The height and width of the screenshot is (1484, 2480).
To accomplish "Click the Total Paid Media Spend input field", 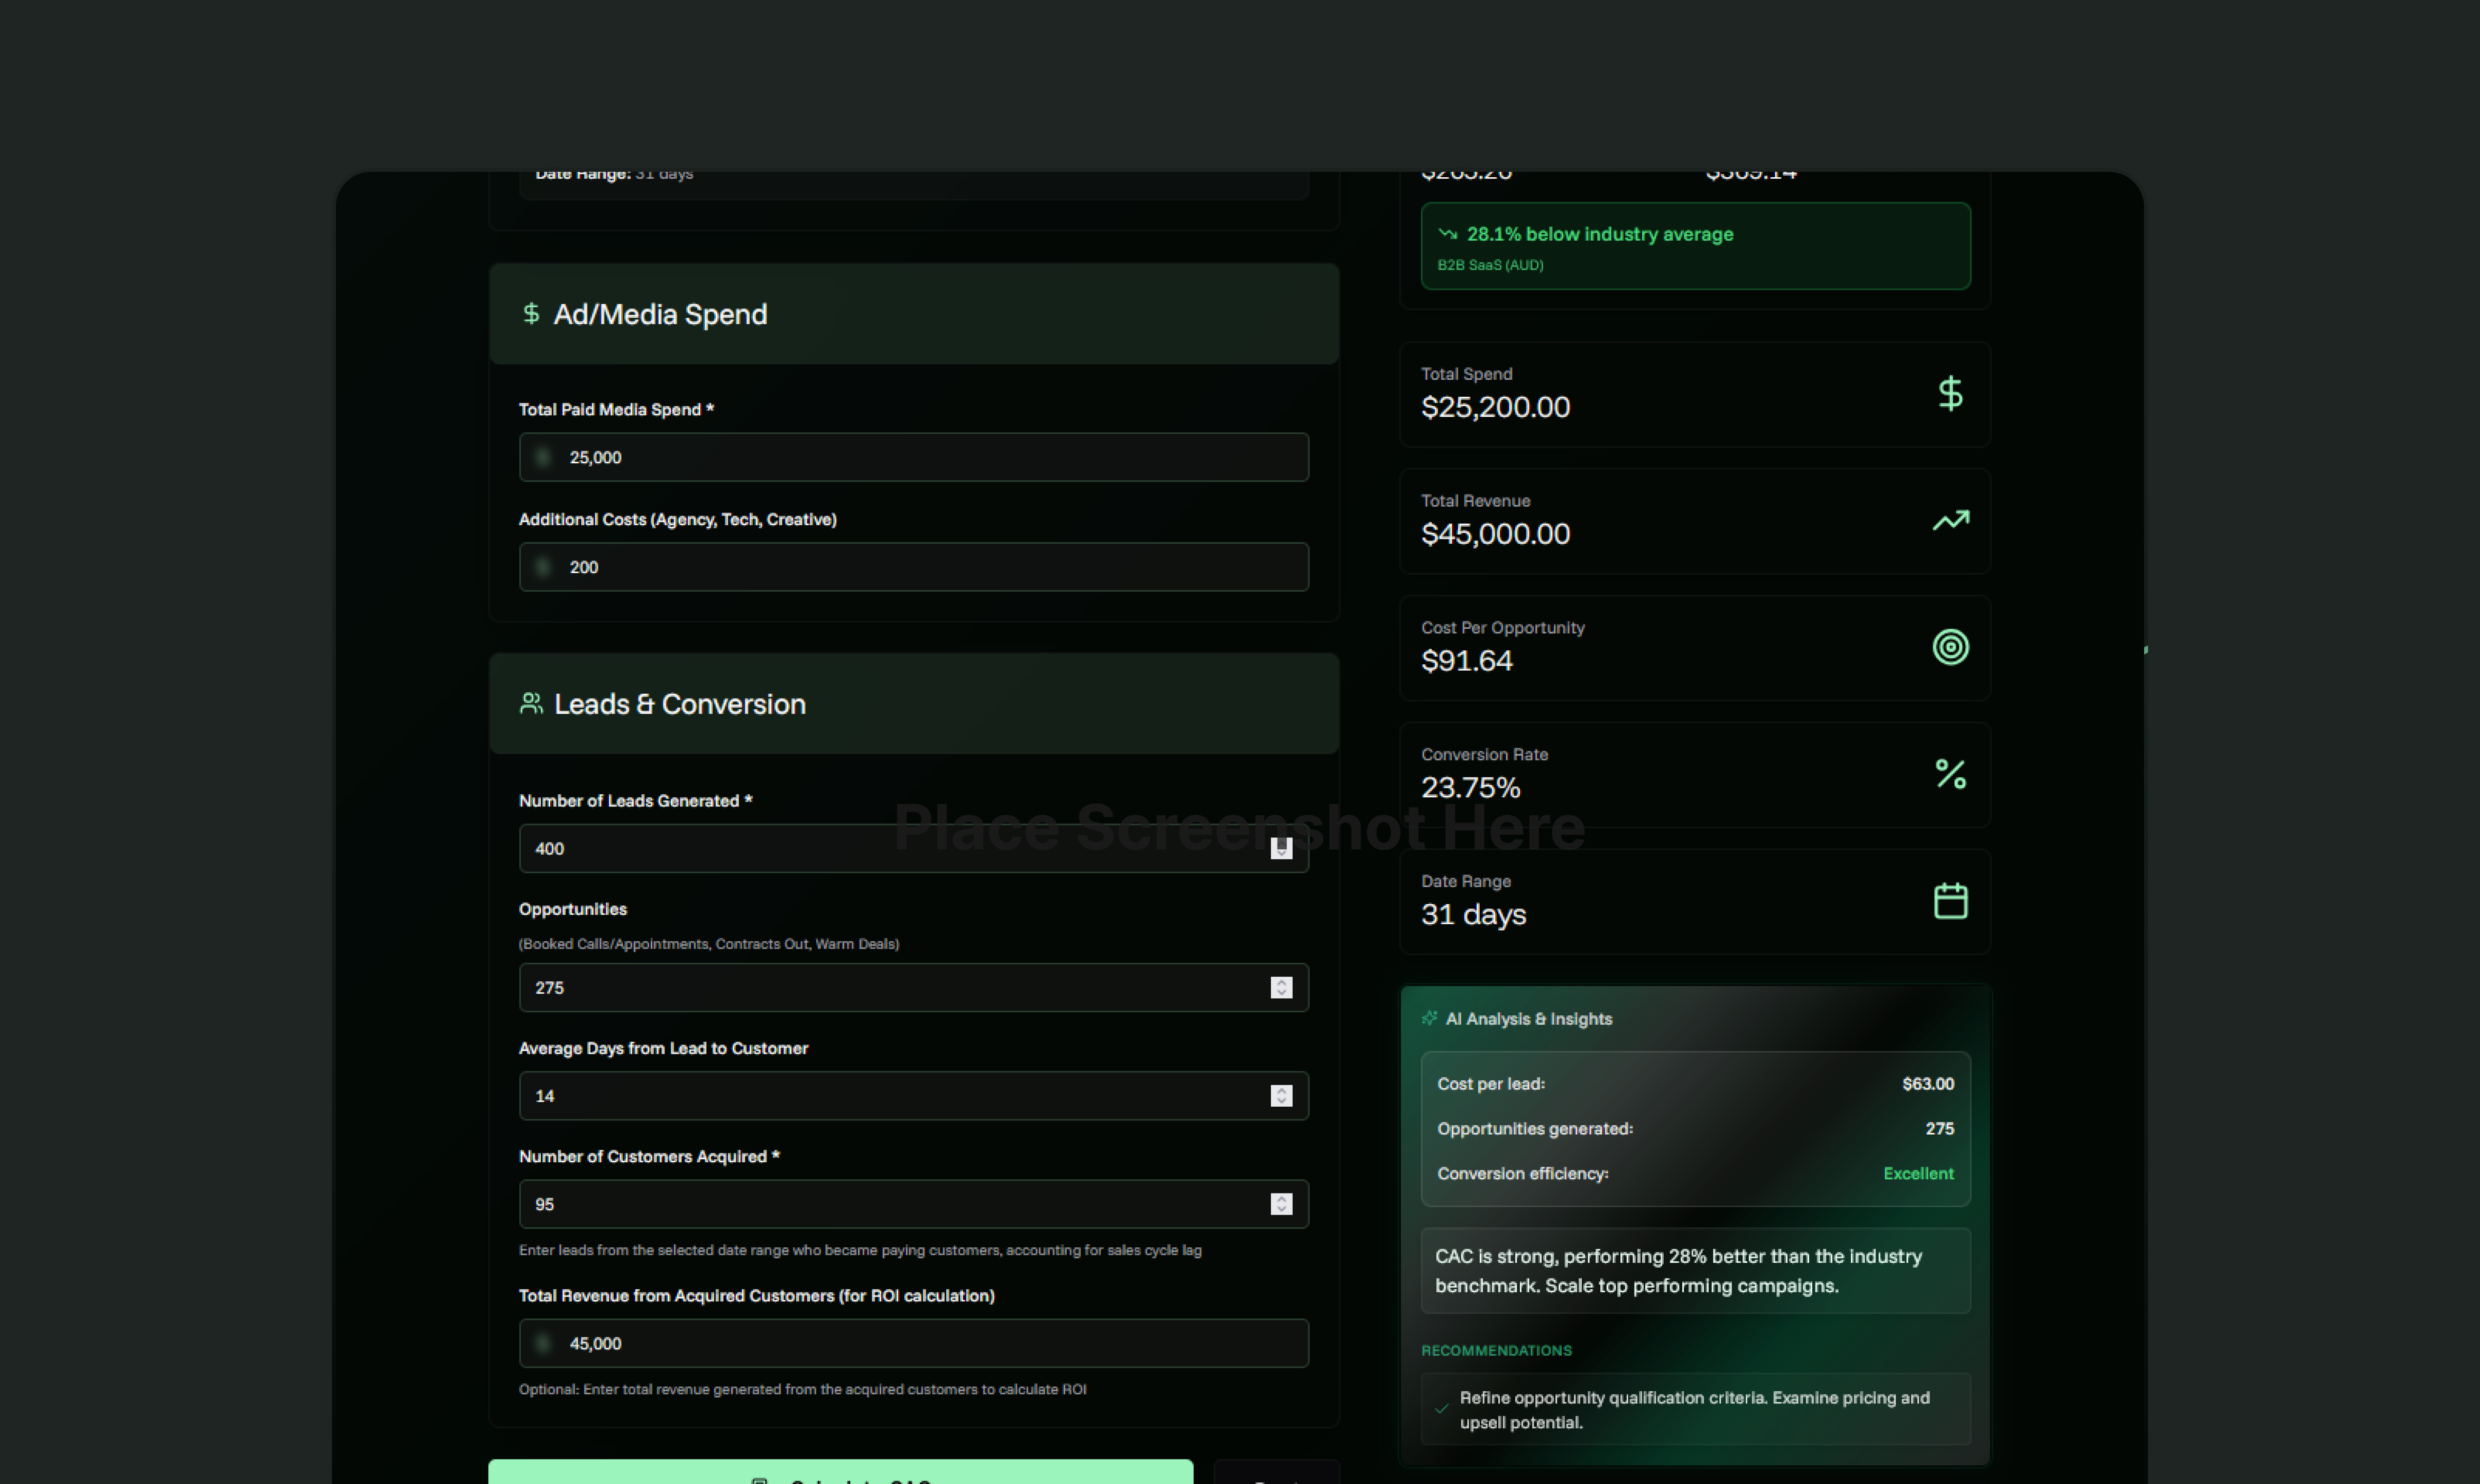I will coord(914,457).
